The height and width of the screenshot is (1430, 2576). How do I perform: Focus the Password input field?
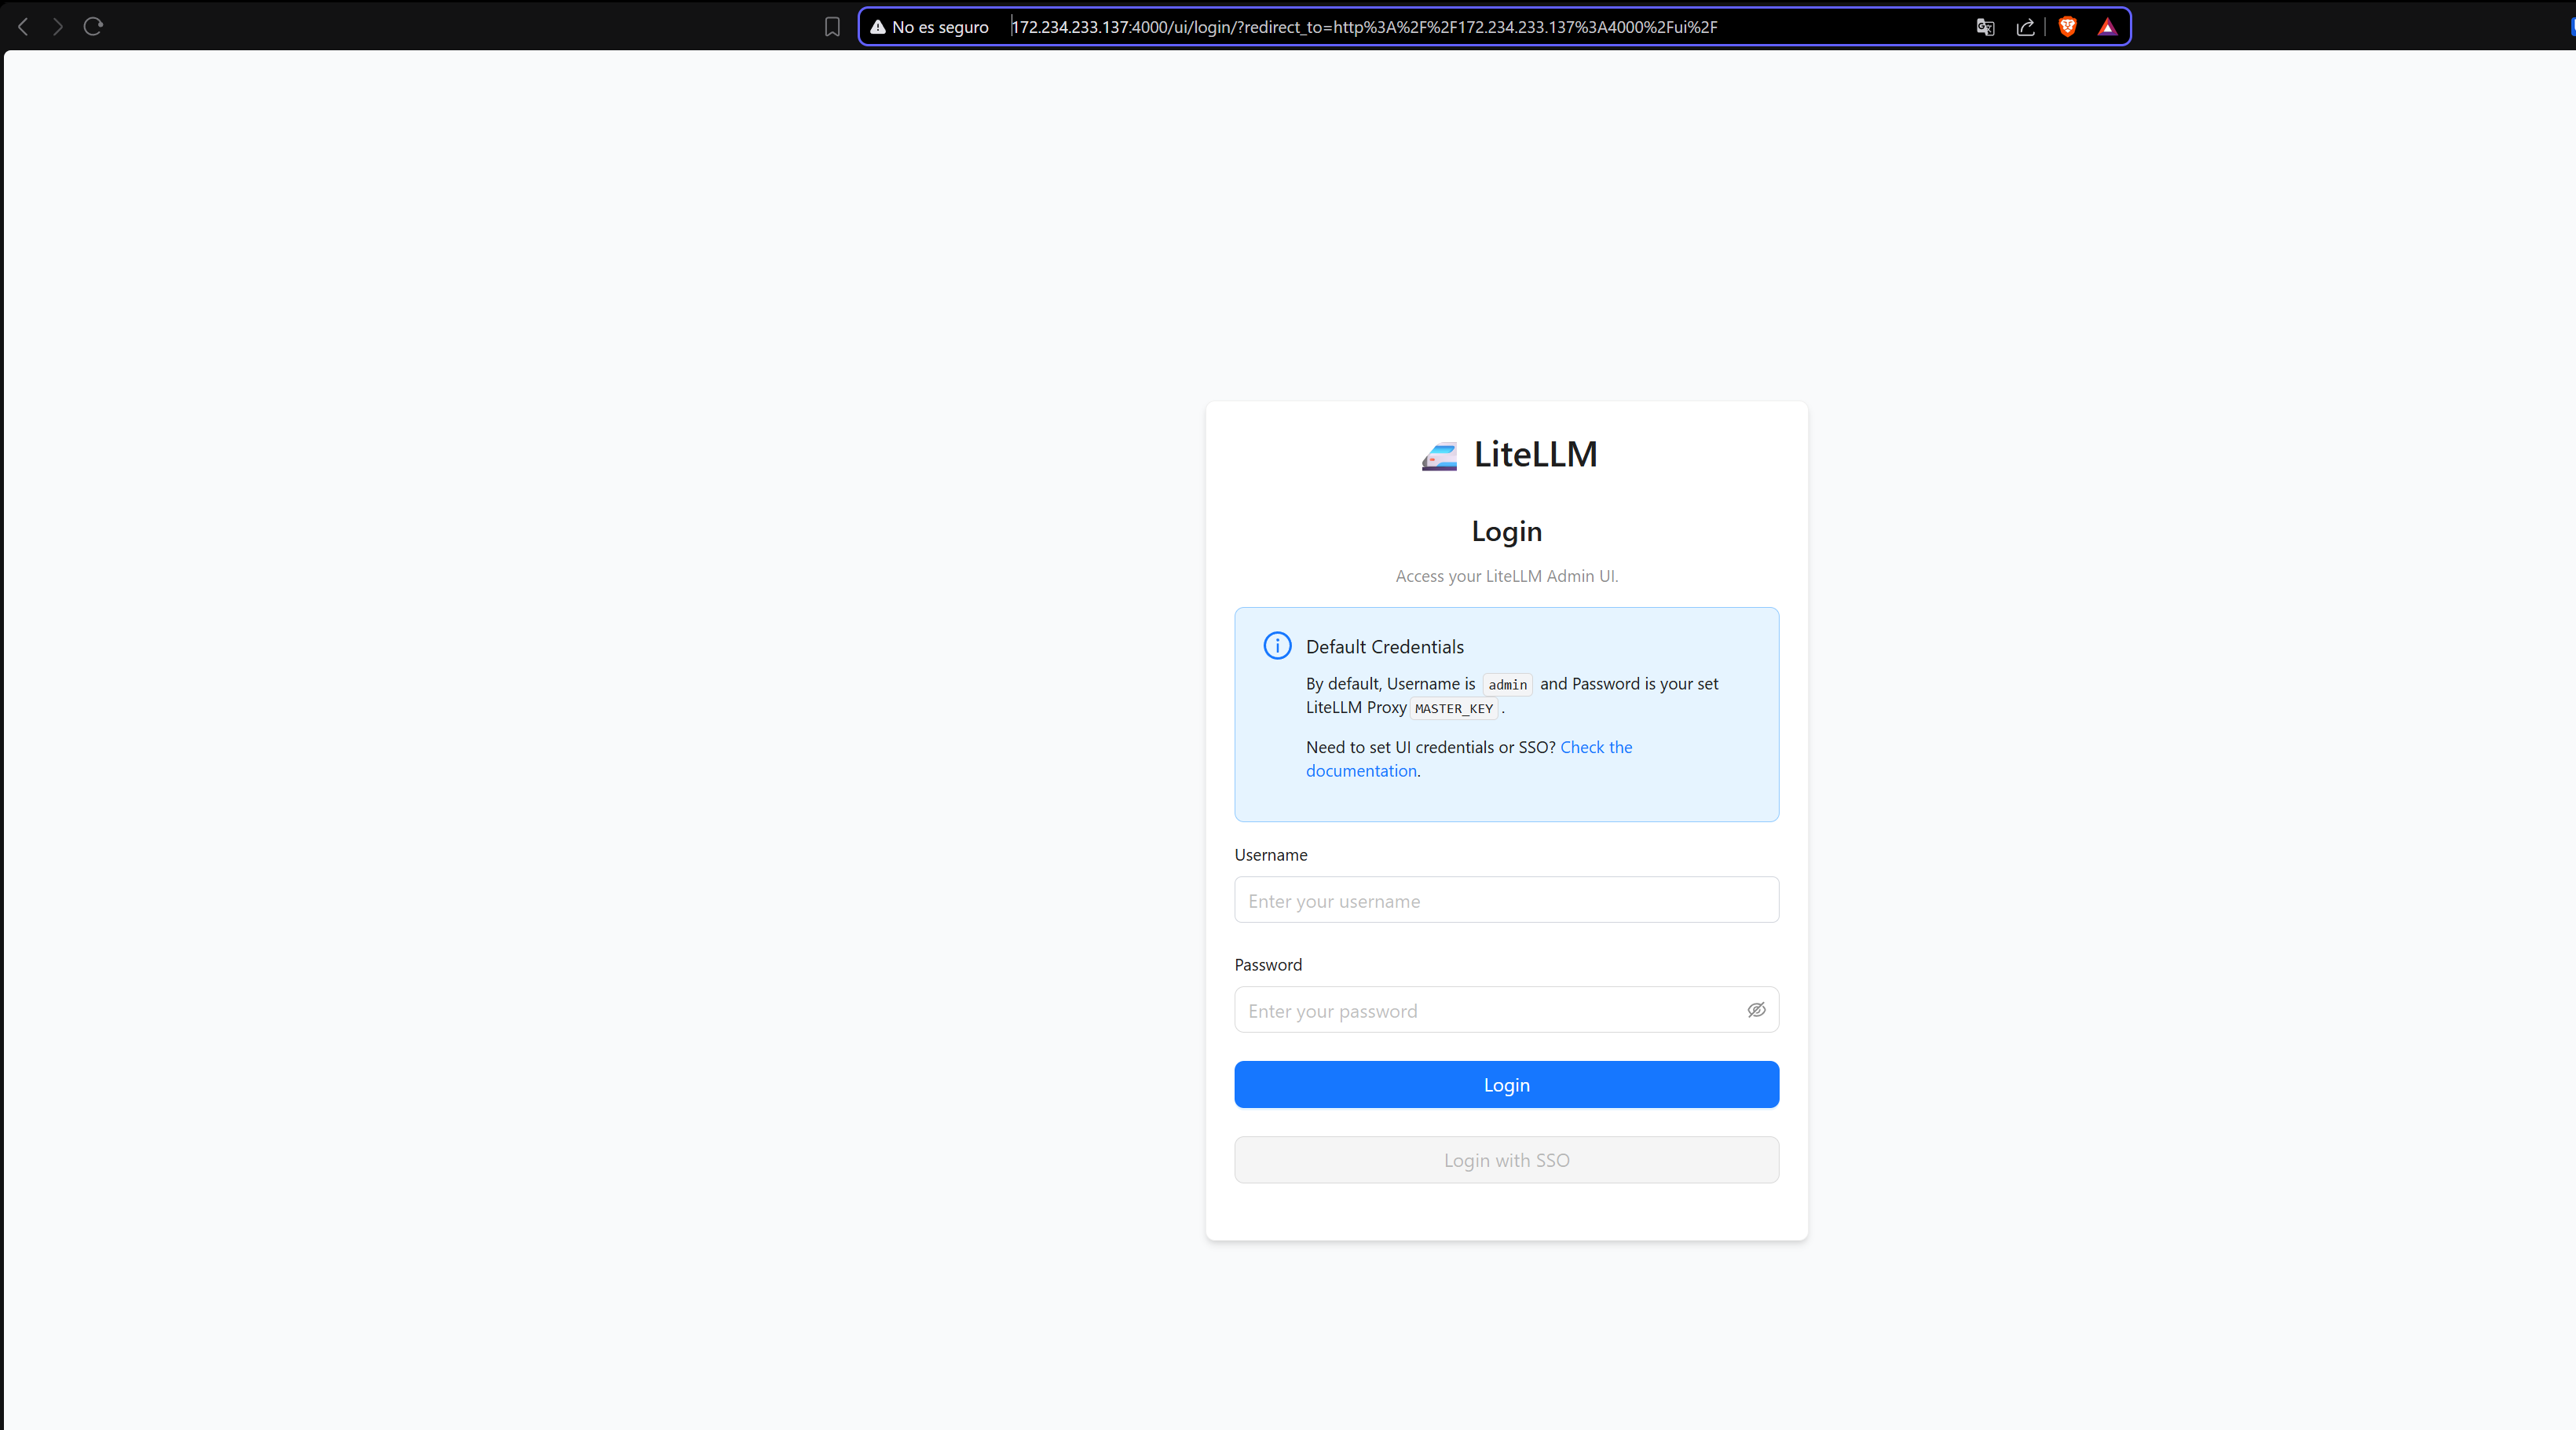[1506, 1010]
